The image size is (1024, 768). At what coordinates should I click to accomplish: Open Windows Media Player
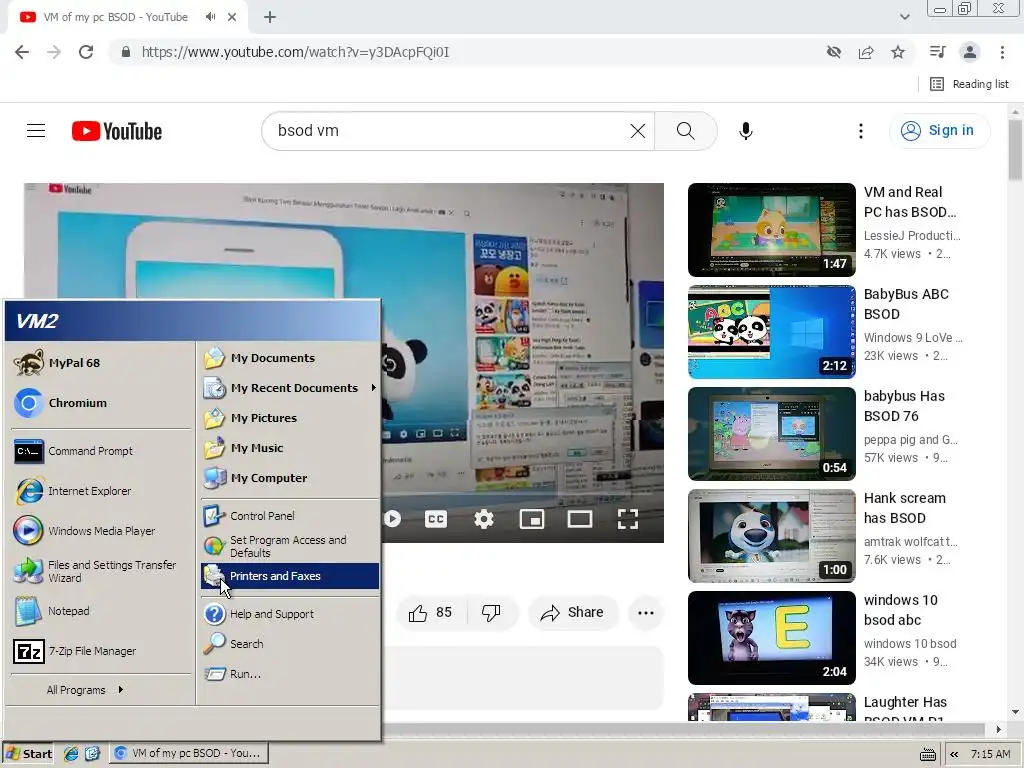101,531
